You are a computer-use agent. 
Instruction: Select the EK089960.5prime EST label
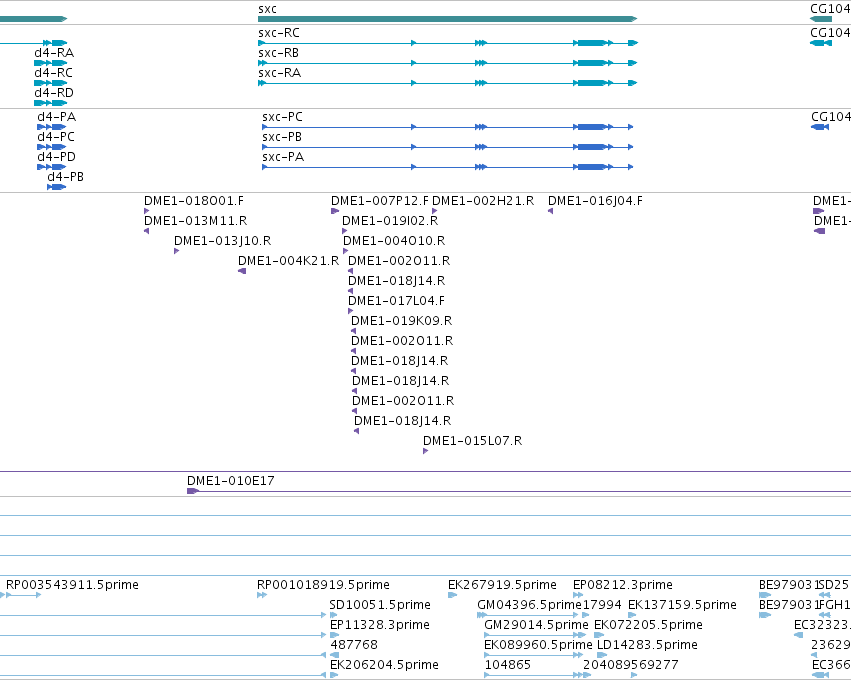point(538,645)
